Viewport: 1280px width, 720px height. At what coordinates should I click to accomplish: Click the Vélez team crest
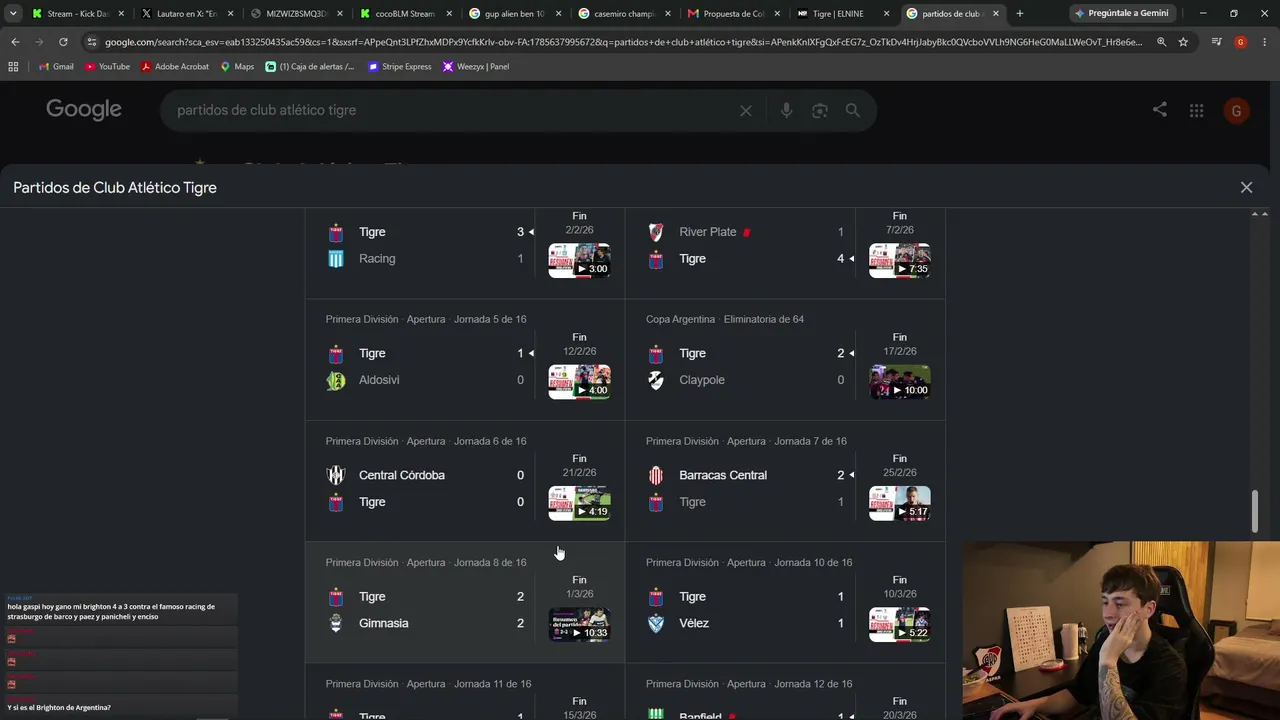[x=656, y=623]
